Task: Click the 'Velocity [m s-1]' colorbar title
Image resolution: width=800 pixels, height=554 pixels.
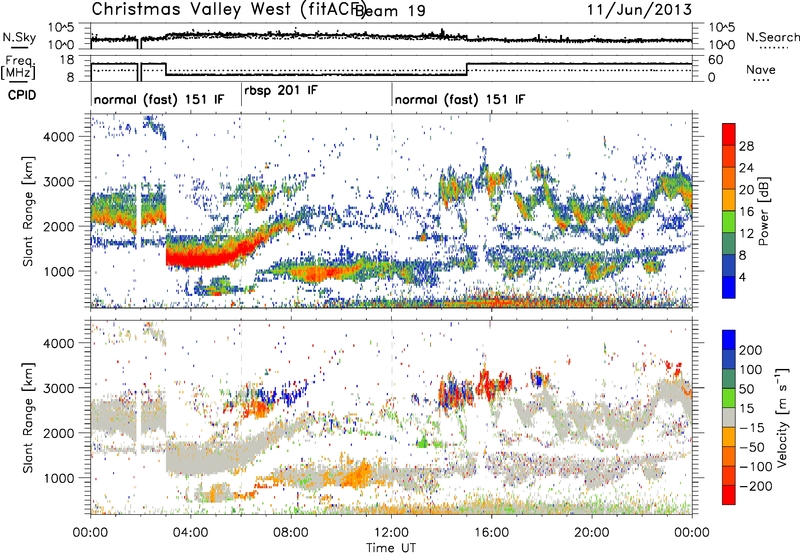Action: coord(781,417)
